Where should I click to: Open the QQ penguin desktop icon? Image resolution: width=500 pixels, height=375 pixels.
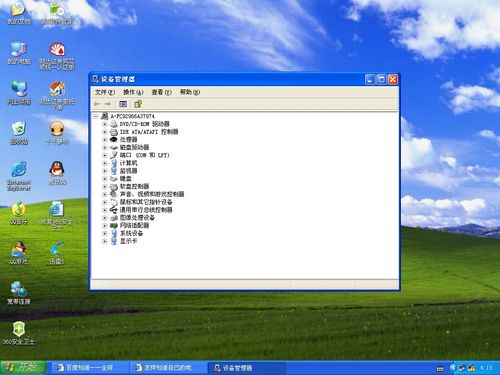tap(57, 173)
